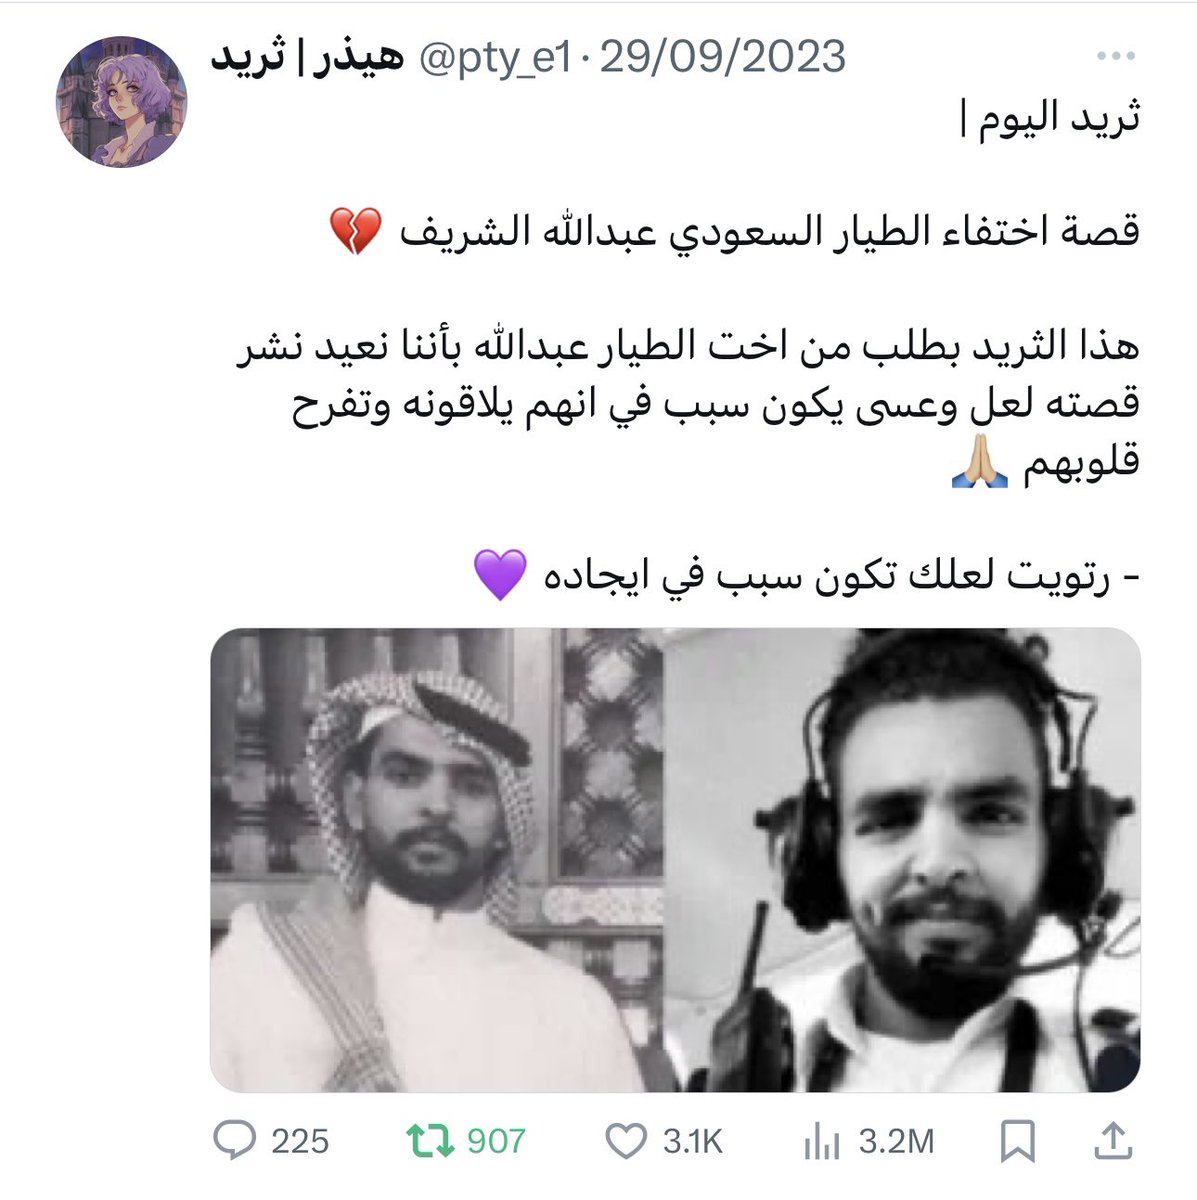Open the three-dot more options menu

pyautogui.click(x=1116, y=59)
